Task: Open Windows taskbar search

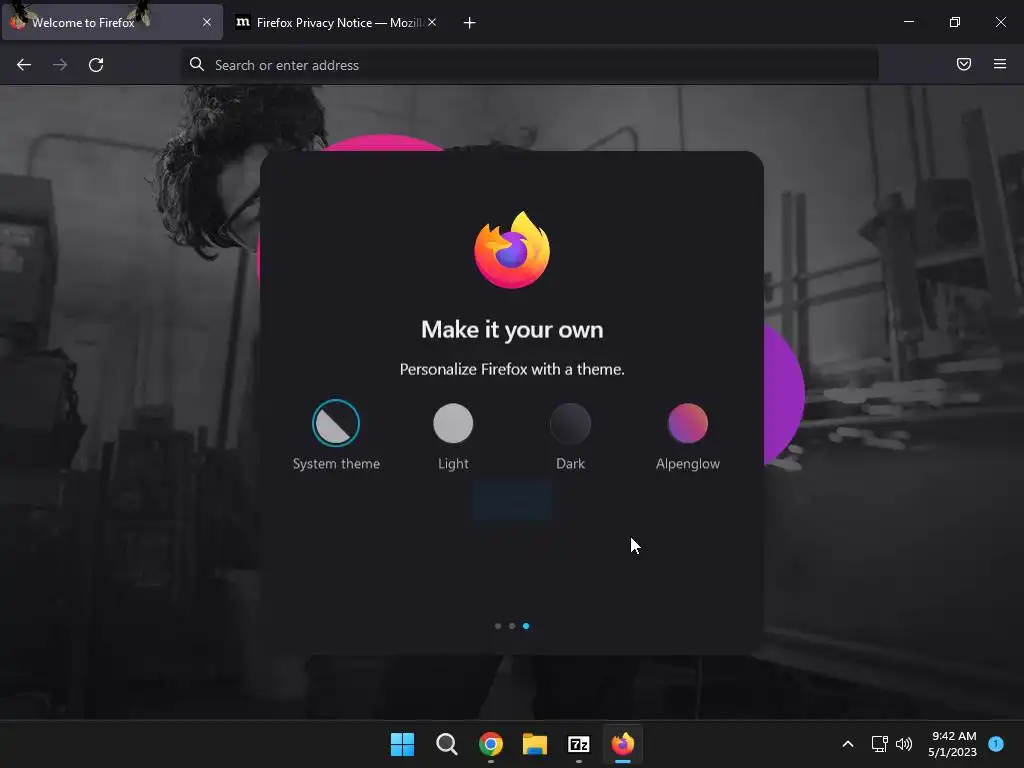Action: [x=447, y=744]
